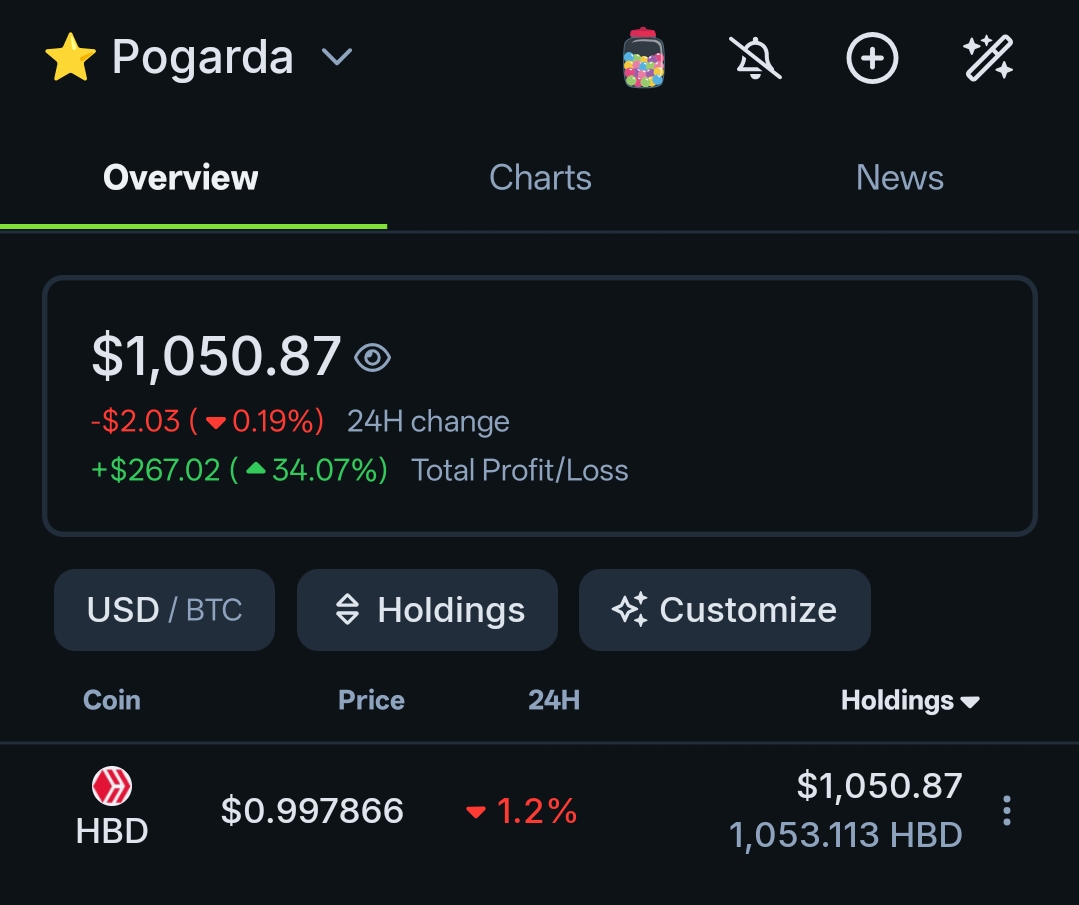Image resolution: width=1079 pixels, height=905 pixels.
Task: Click the yellow star beside Pogarda
Action: 70,58
